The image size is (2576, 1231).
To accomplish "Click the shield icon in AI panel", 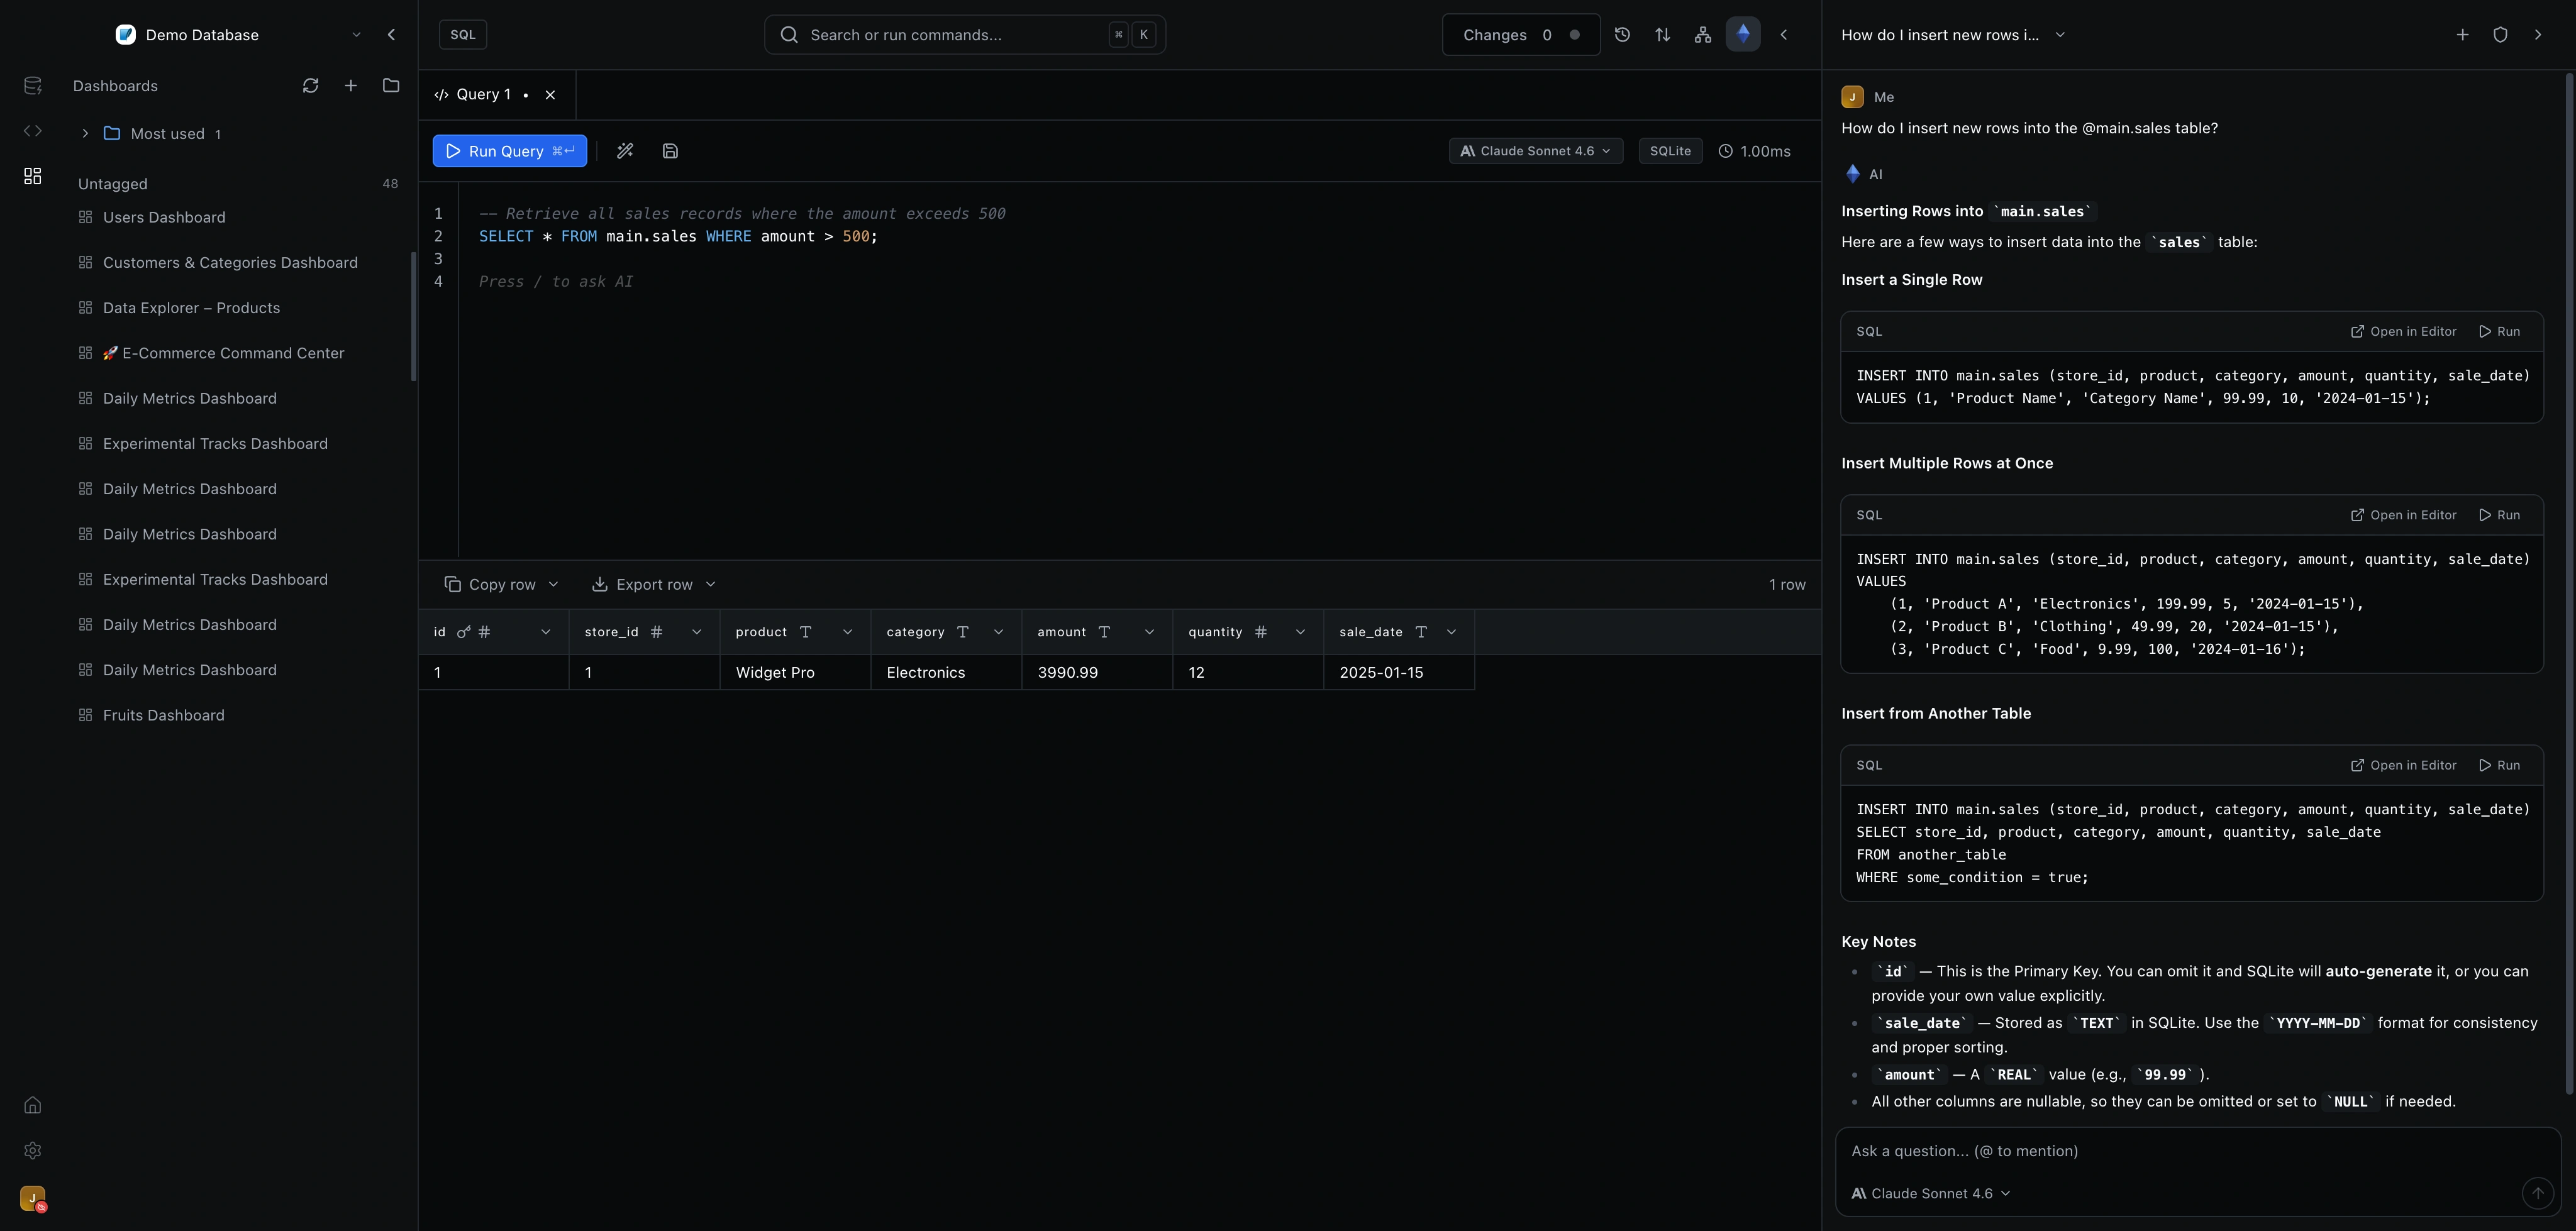I will pyautogui.click(x=2500, y=35).
